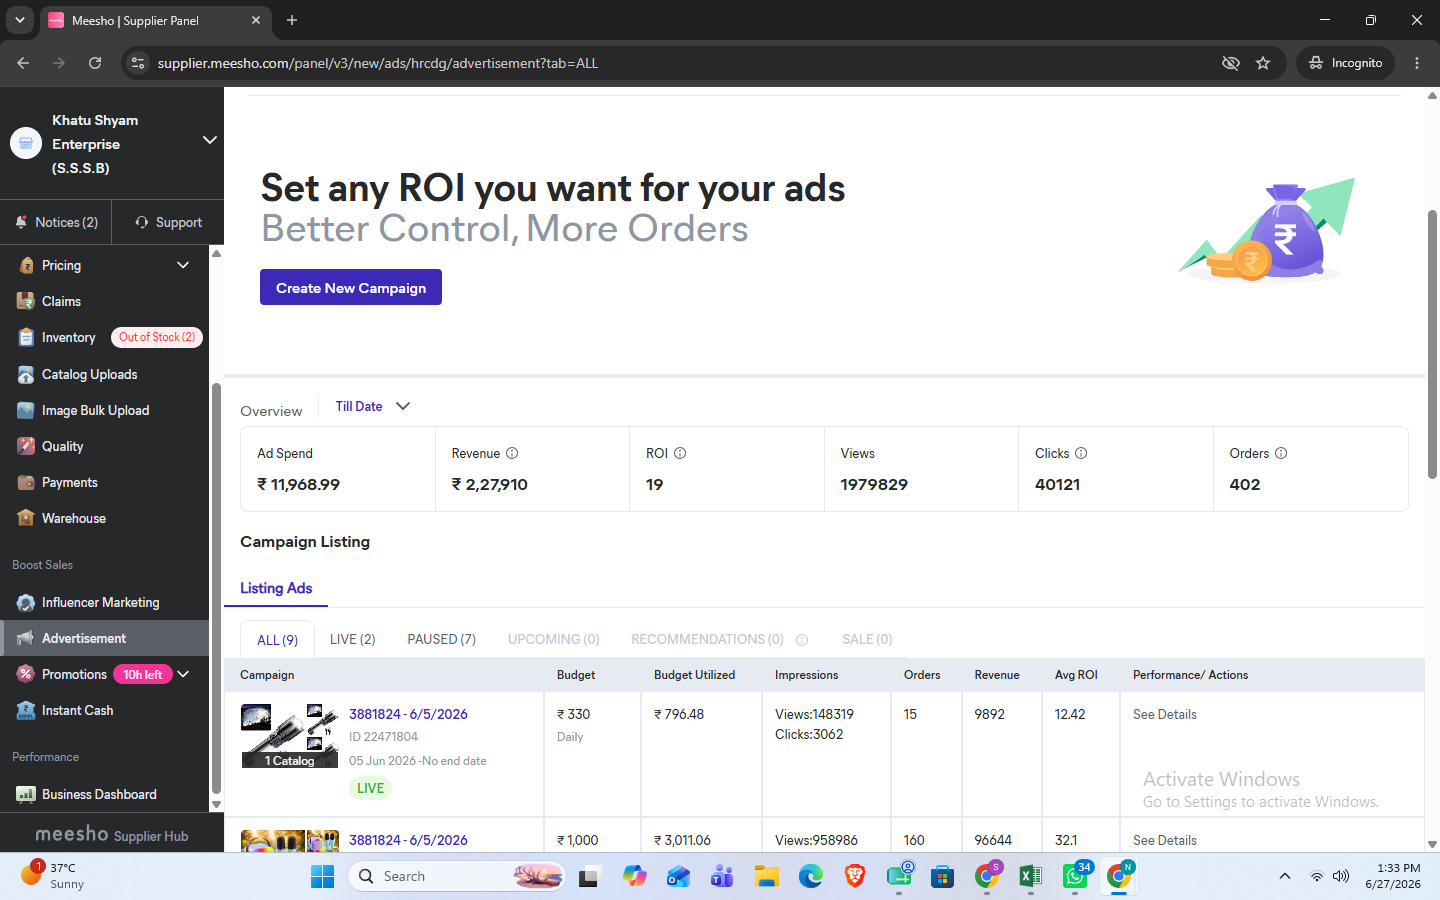
Task: Open the Catalog Uploads icon
Action: tap(26, 374)
